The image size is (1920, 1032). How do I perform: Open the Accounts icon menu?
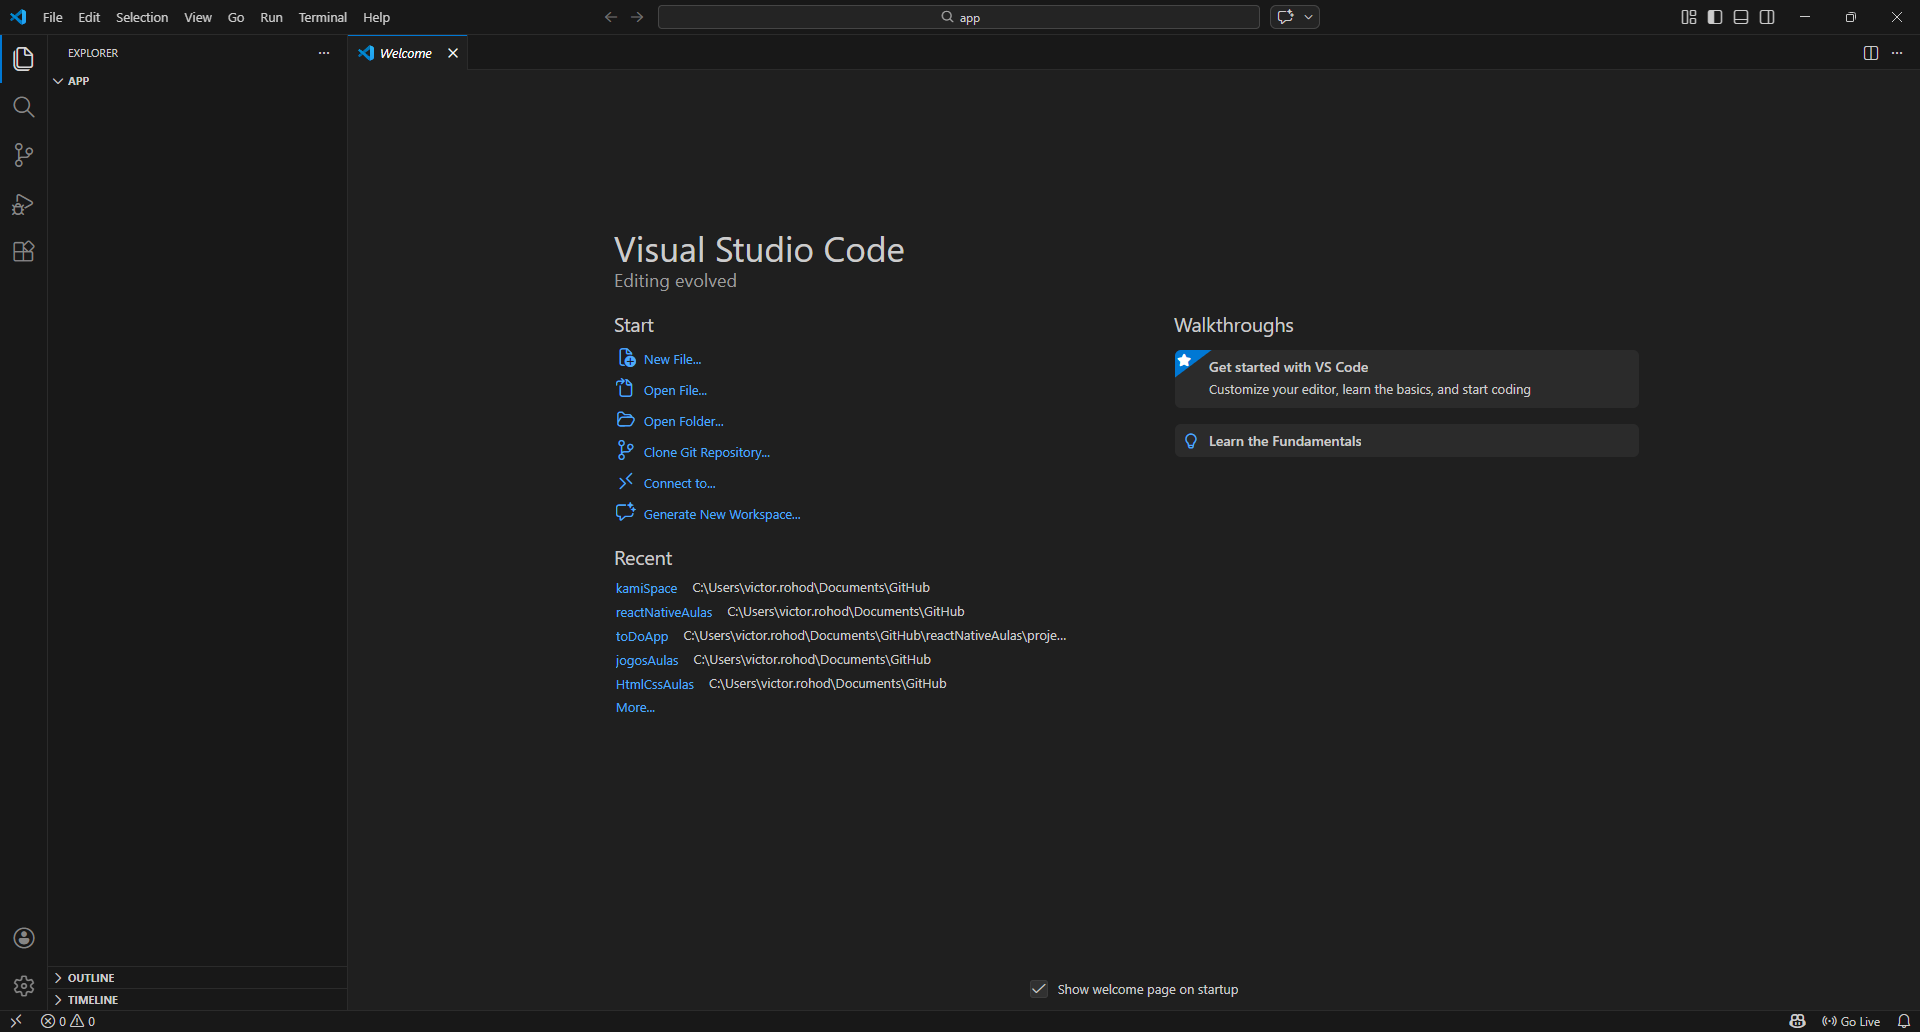(x=24, y=938)
